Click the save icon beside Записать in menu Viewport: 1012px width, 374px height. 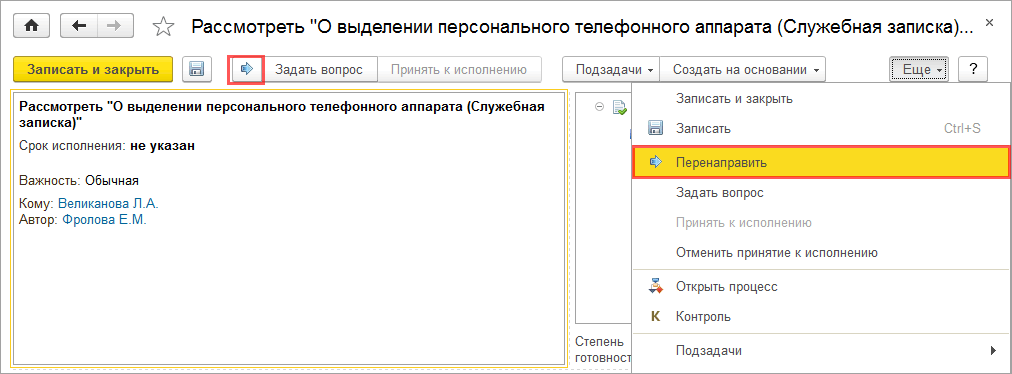[656, 129]
